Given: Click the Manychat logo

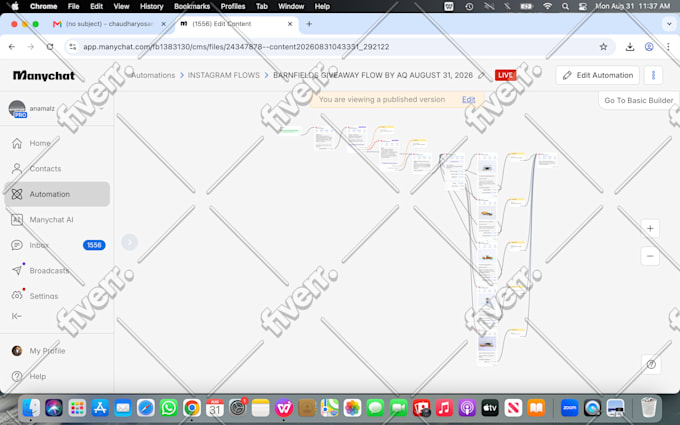Looking at the screenshot, I should click(44, 75).
